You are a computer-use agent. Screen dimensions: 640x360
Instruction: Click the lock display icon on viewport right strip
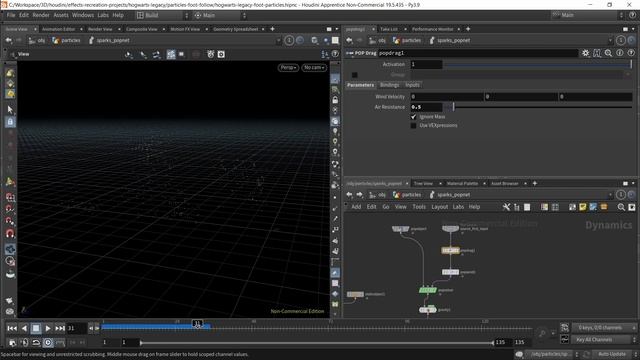(335, 100)
